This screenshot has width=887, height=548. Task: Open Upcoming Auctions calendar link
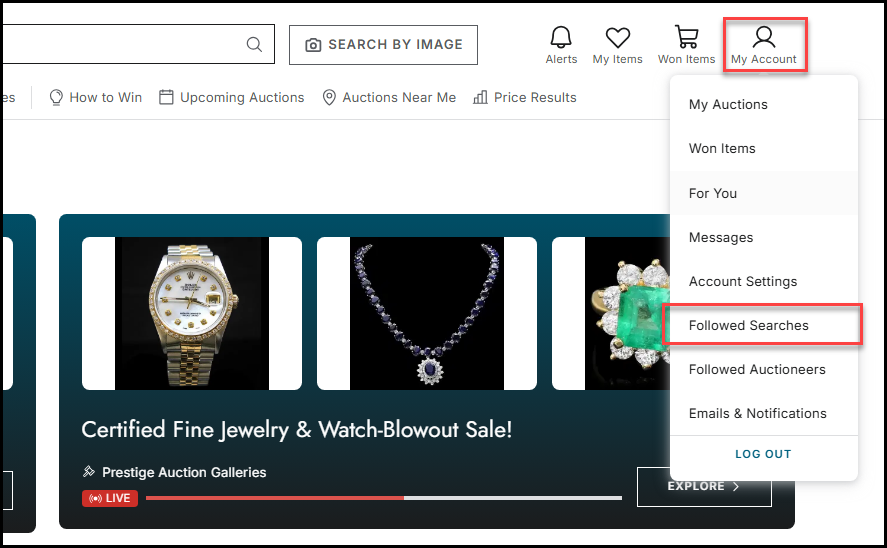[x=231, y=97]
